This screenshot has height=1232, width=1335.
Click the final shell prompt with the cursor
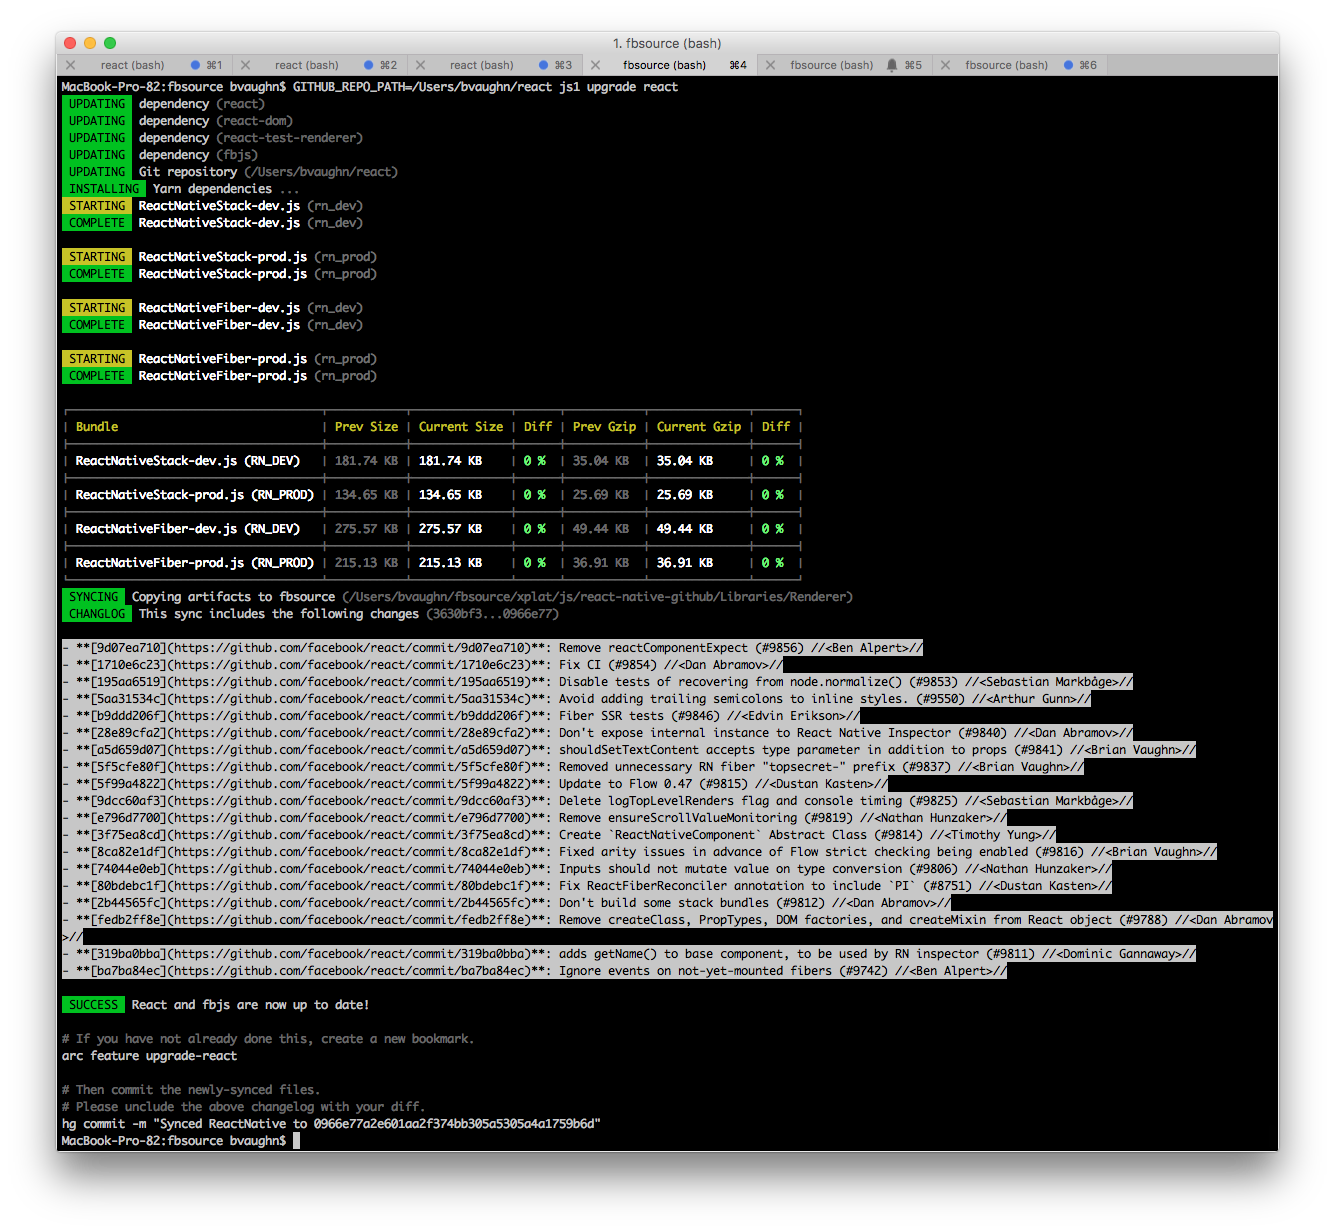(x=180, y=1141)
